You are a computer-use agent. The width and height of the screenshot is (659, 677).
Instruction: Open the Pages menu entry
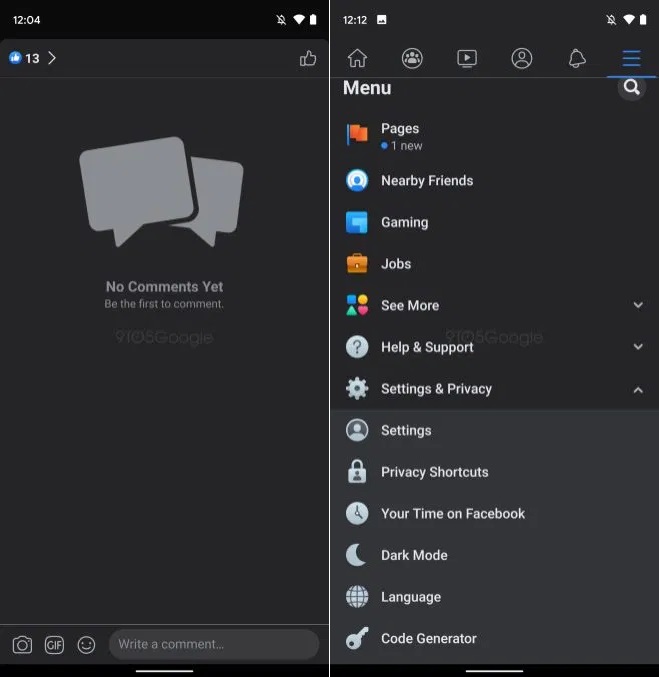point(494,136)
